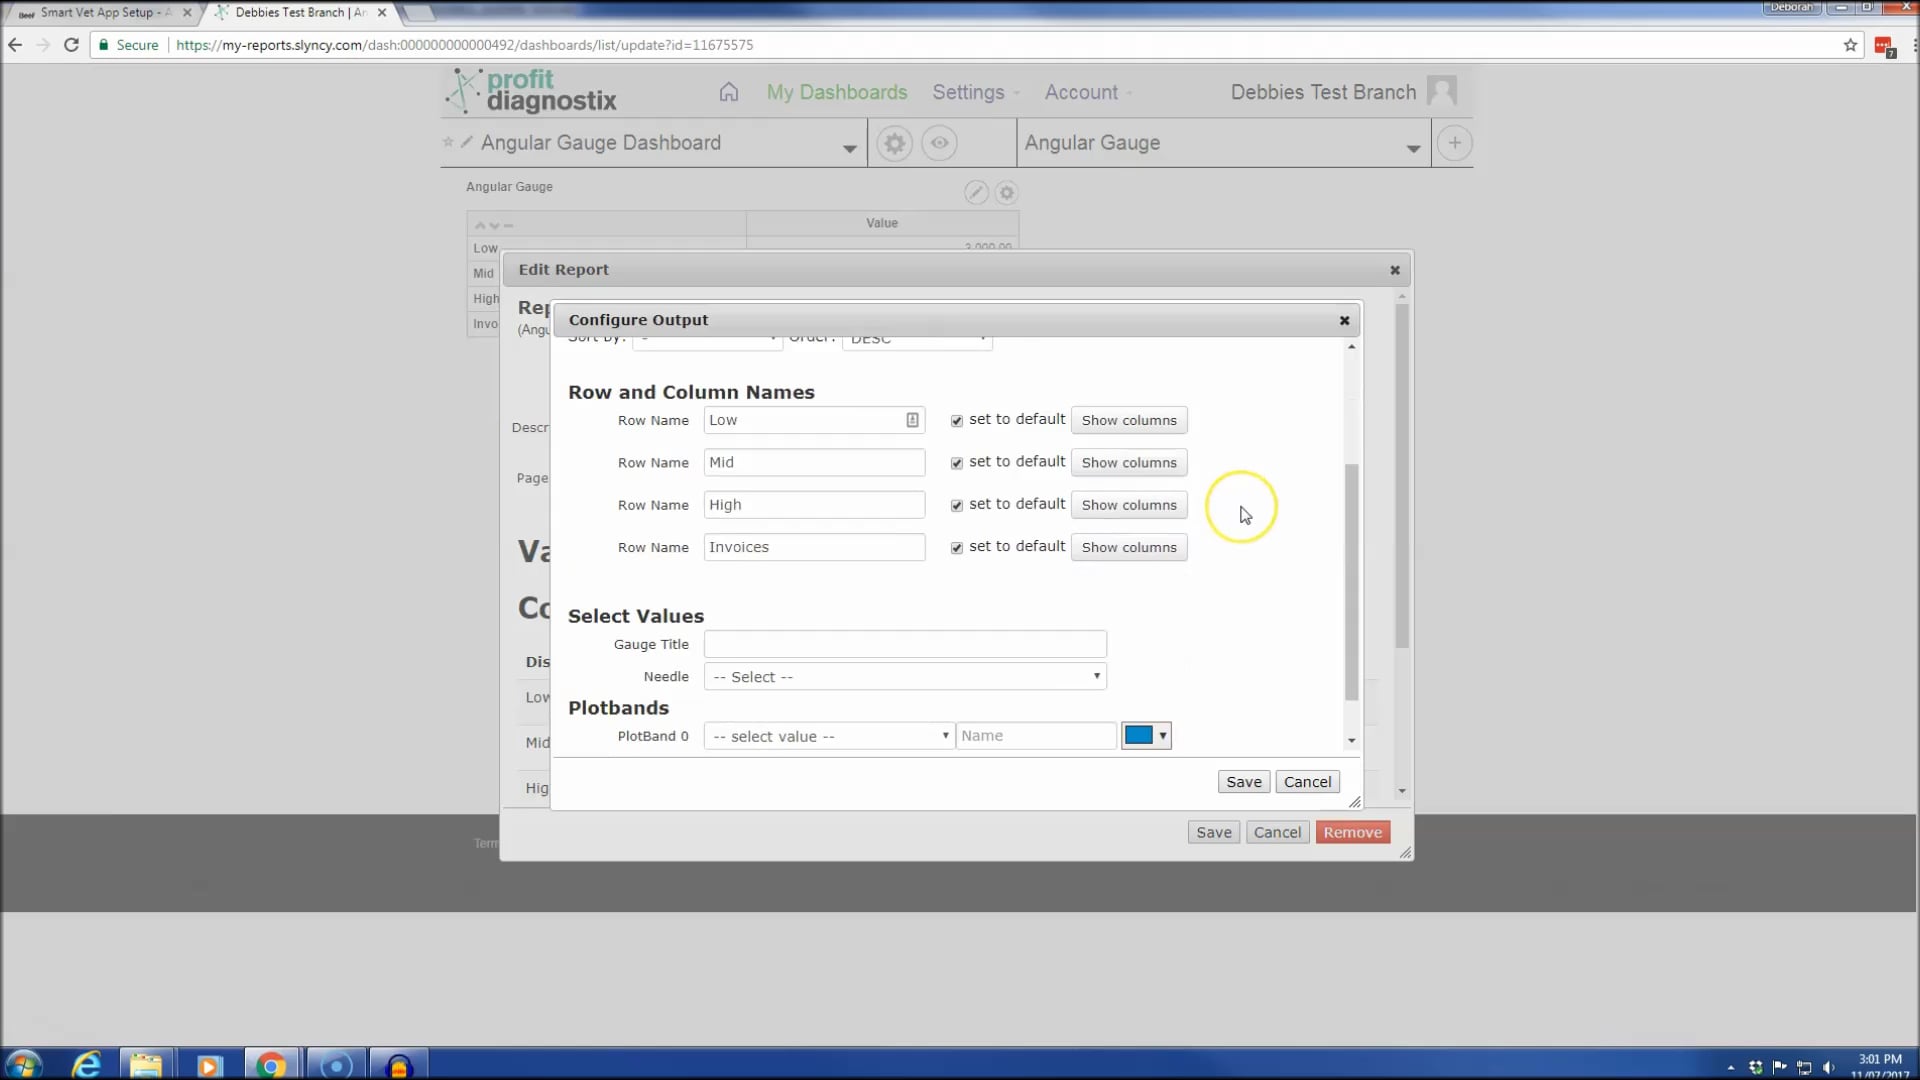Image resolution: width=1920 pixels, height=1080 pixels.
Task: Open PlotBand 0 select value dropdown
Action: click(x=828, y=736)
